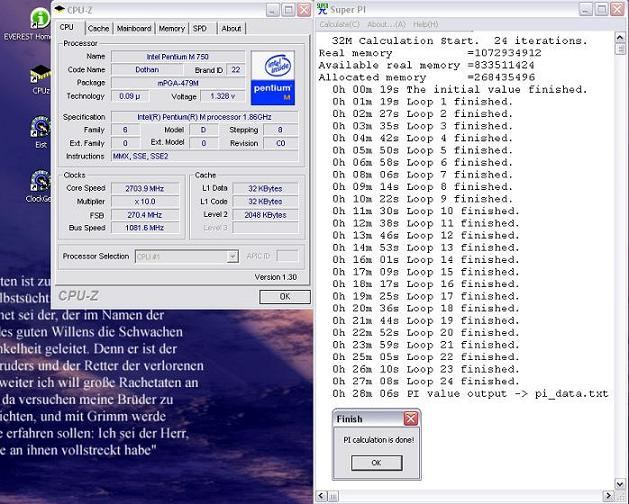Click the '32M Calculation Start' line
Image resolution: width=629 pixels, height=504 pixels.
(x=459, y=41)
